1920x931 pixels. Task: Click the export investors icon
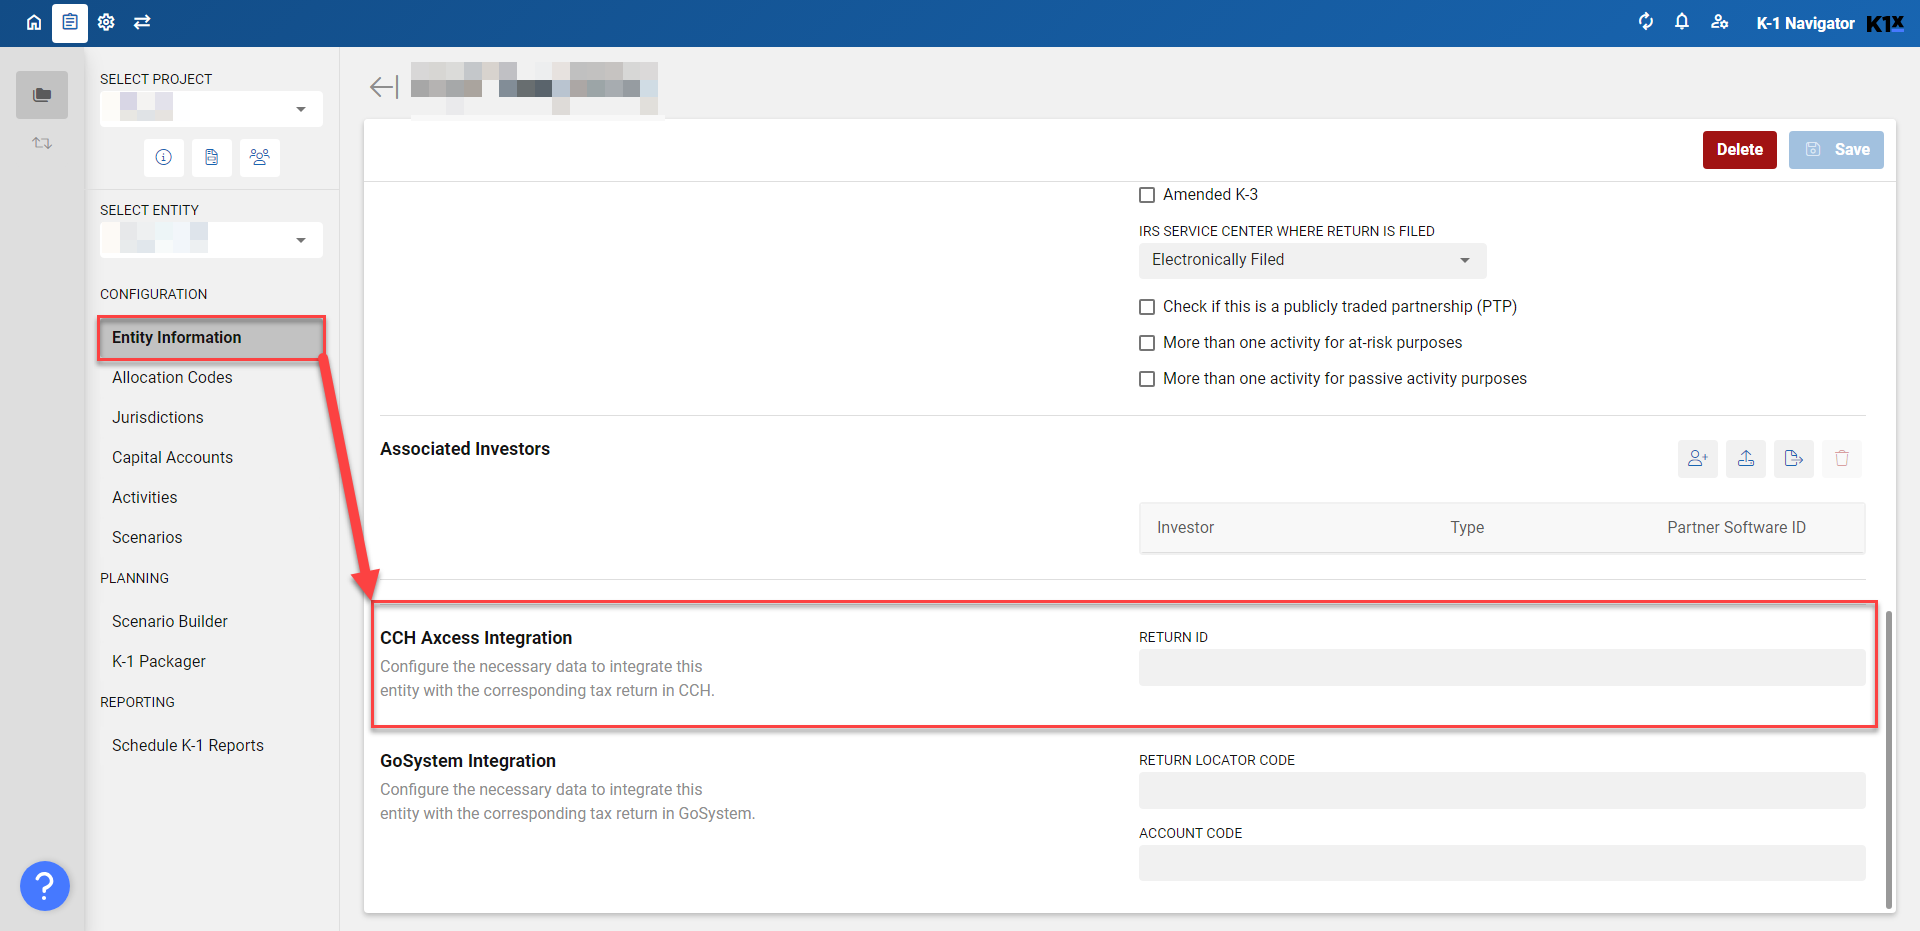pos(1793,459)
